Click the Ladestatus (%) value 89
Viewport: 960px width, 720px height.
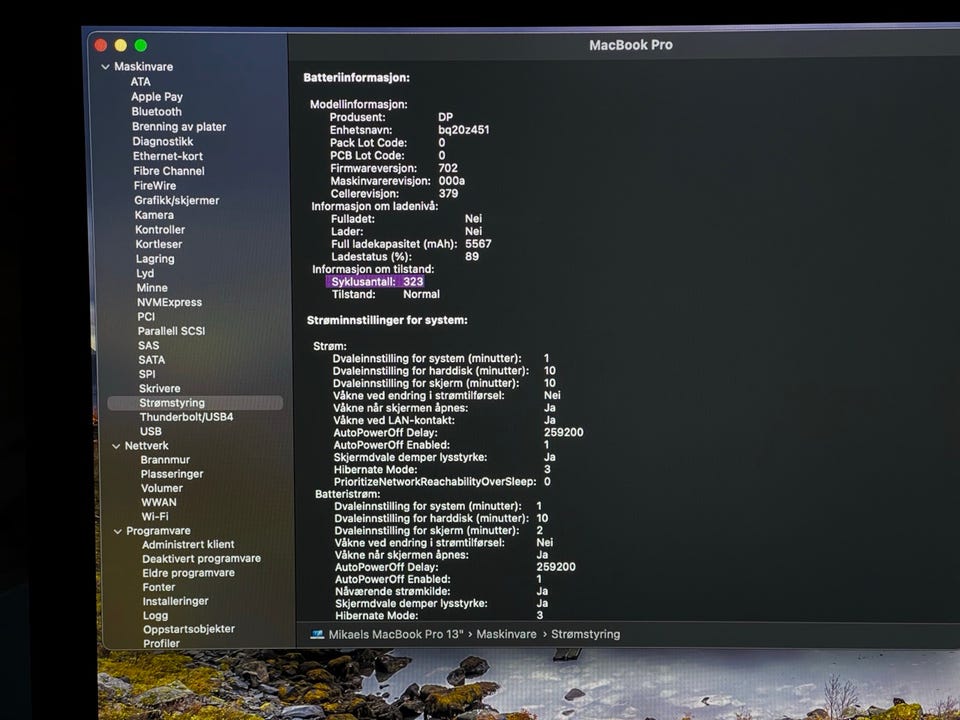[x=472, y=257]
